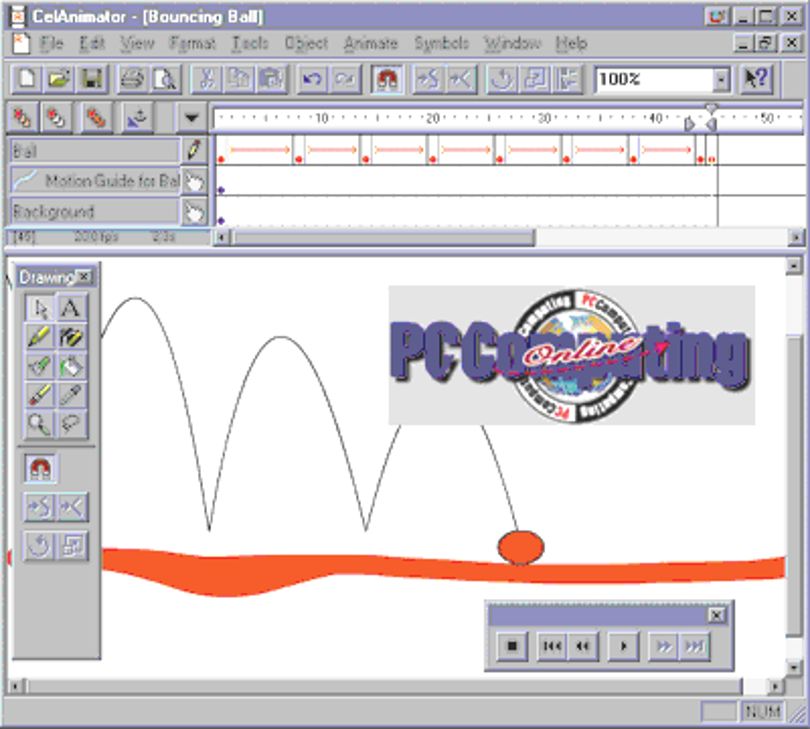Open the 100% zoom dropdown
Screen dimensions: 810x729
click(x=721, y=80)
